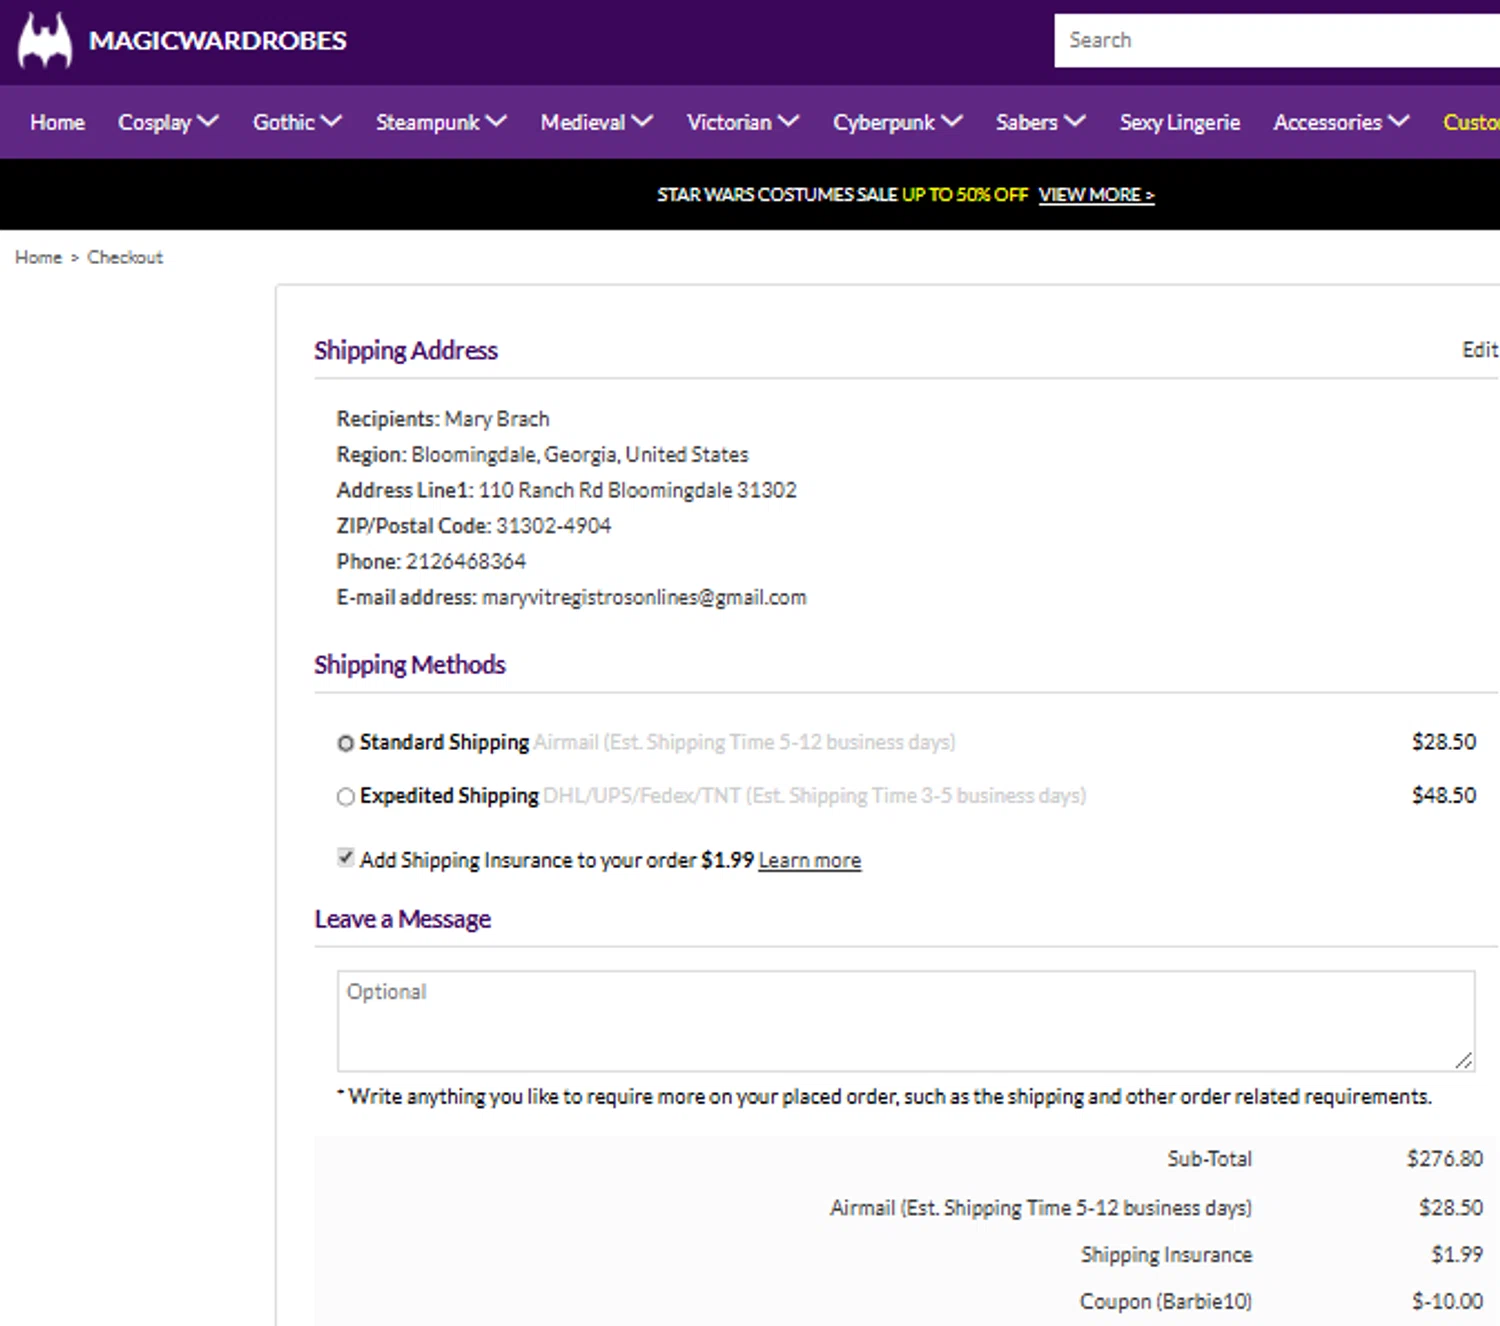The image size is (1500, 1326).
Task: Go to Home breadcrumb link
Action: (x=38, y=257)
